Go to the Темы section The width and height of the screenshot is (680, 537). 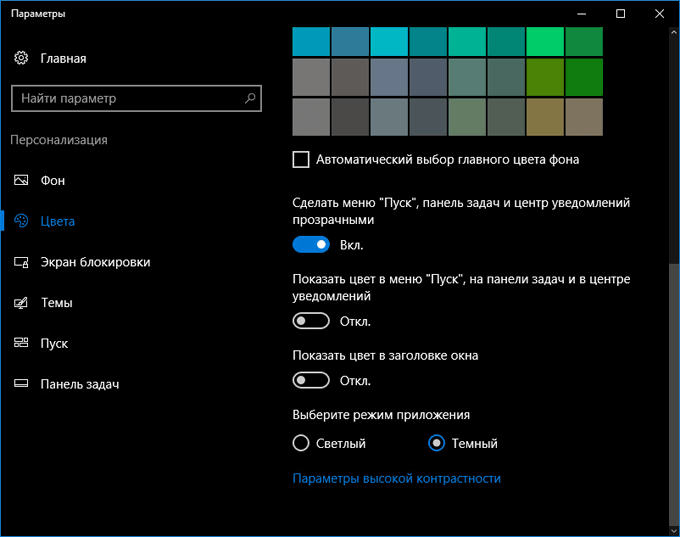(56, 303)
